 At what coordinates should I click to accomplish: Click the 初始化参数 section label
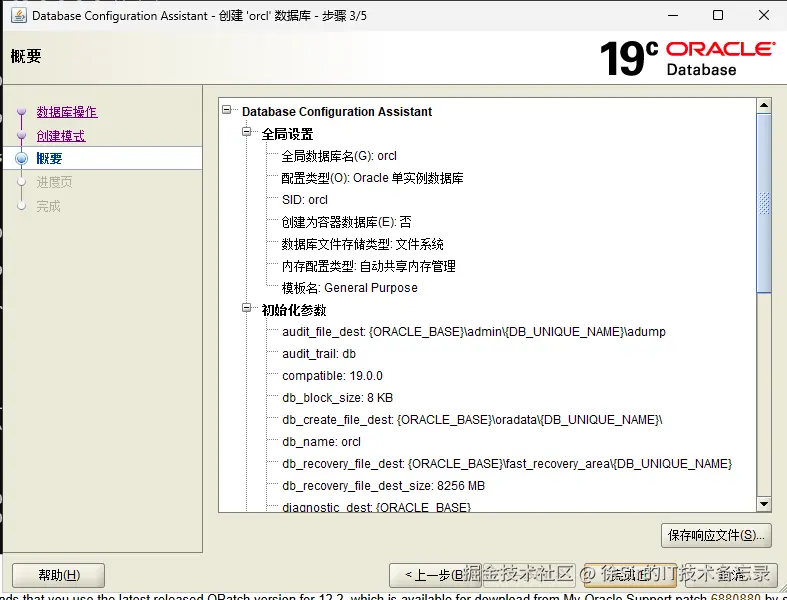pos(294,310)
